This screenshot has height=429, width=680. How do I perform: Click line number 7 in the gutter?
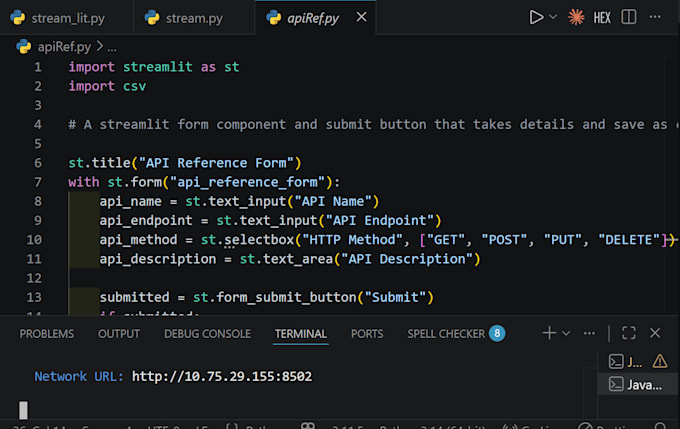click(x=38, y=182)
